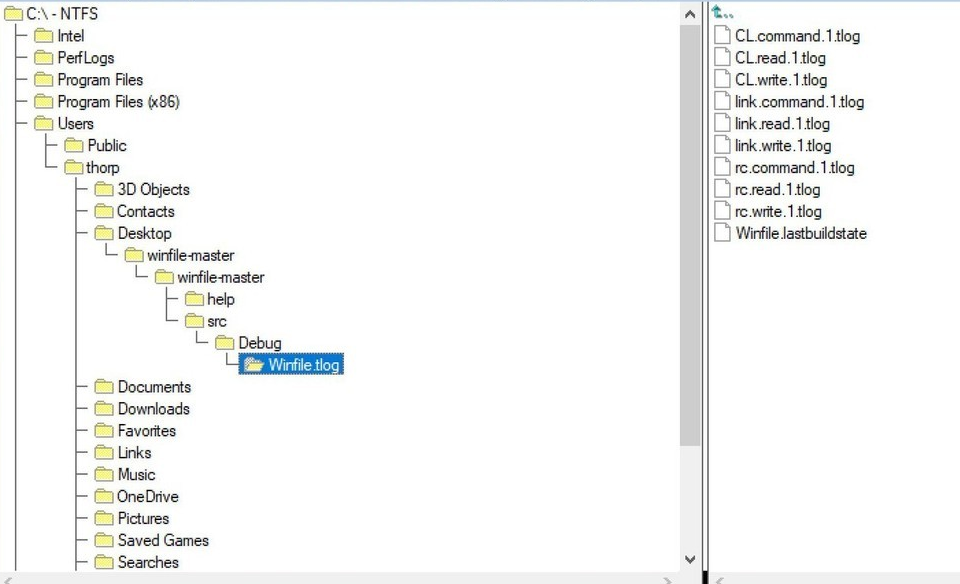This screenshot has height=584, width=960.
Task: Open the Downloads folder
Action: pos(153,409)
